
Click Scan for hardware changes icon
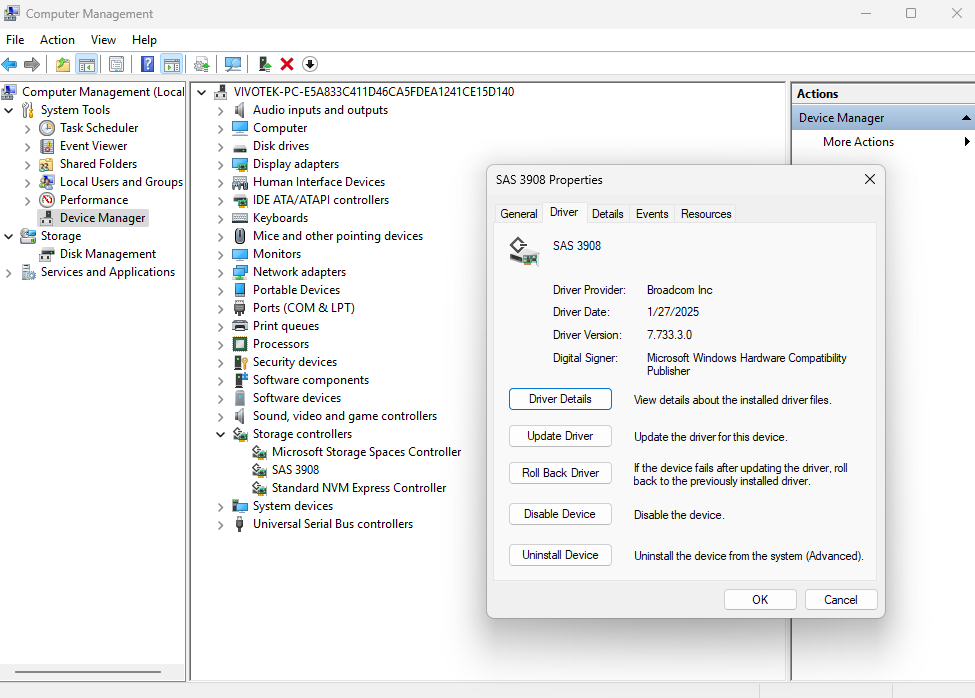tap(233, 64)
